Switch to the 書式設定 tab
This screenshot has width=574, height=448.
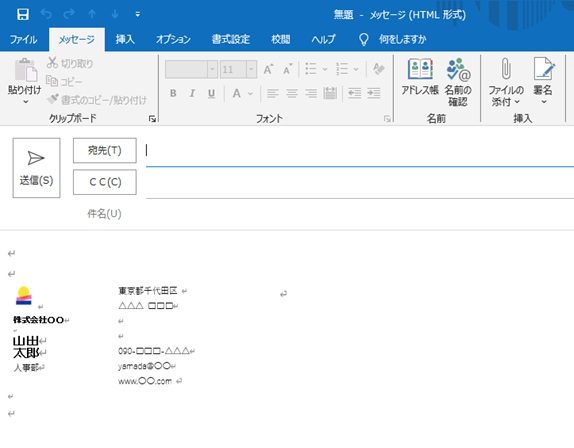point(231,39)
